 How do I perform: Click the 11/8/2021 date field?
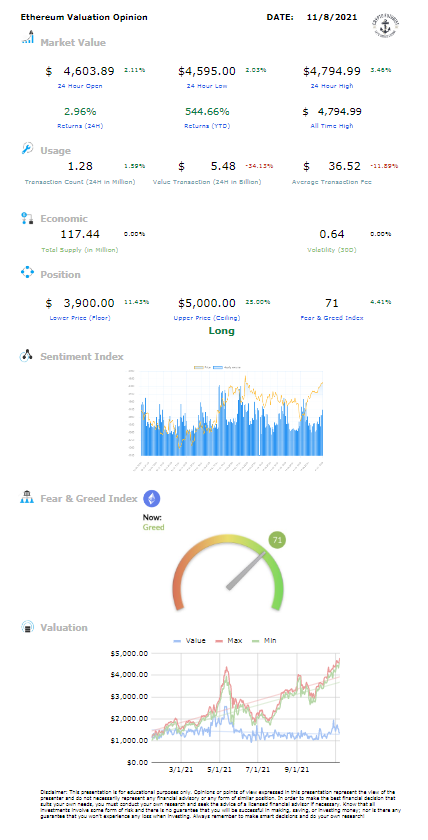click(332, 17)
